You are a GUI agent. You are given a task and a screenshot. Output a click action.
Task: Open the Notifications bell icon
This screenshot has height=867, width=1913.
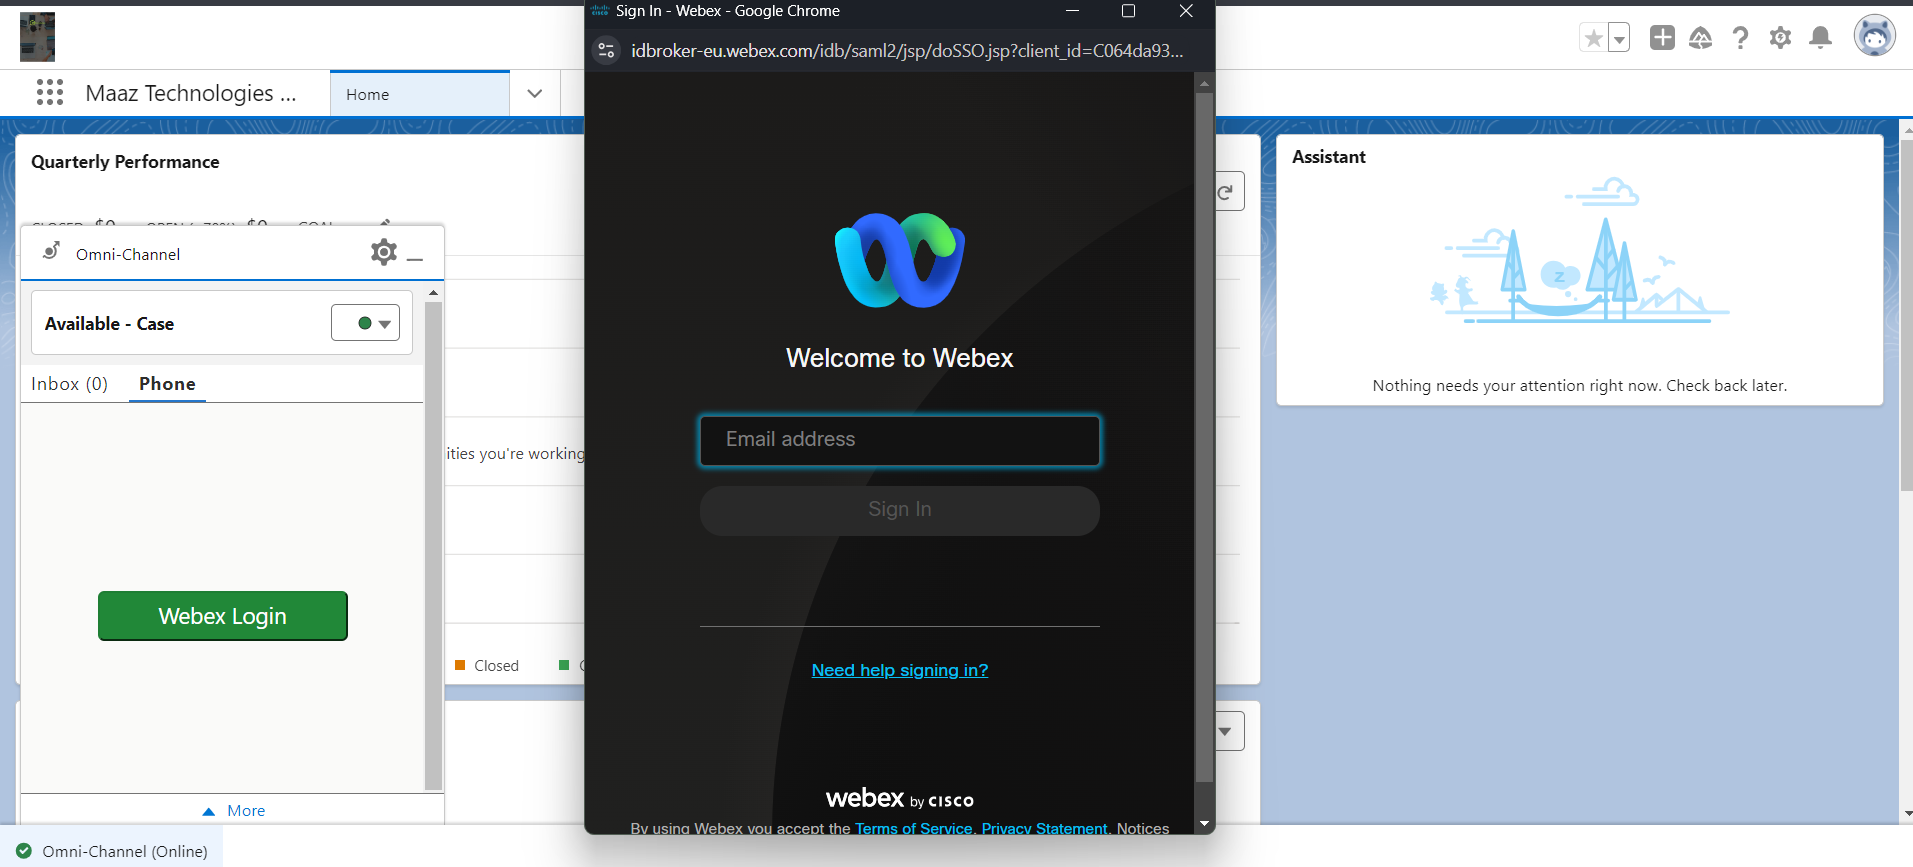coord(1821,38)
